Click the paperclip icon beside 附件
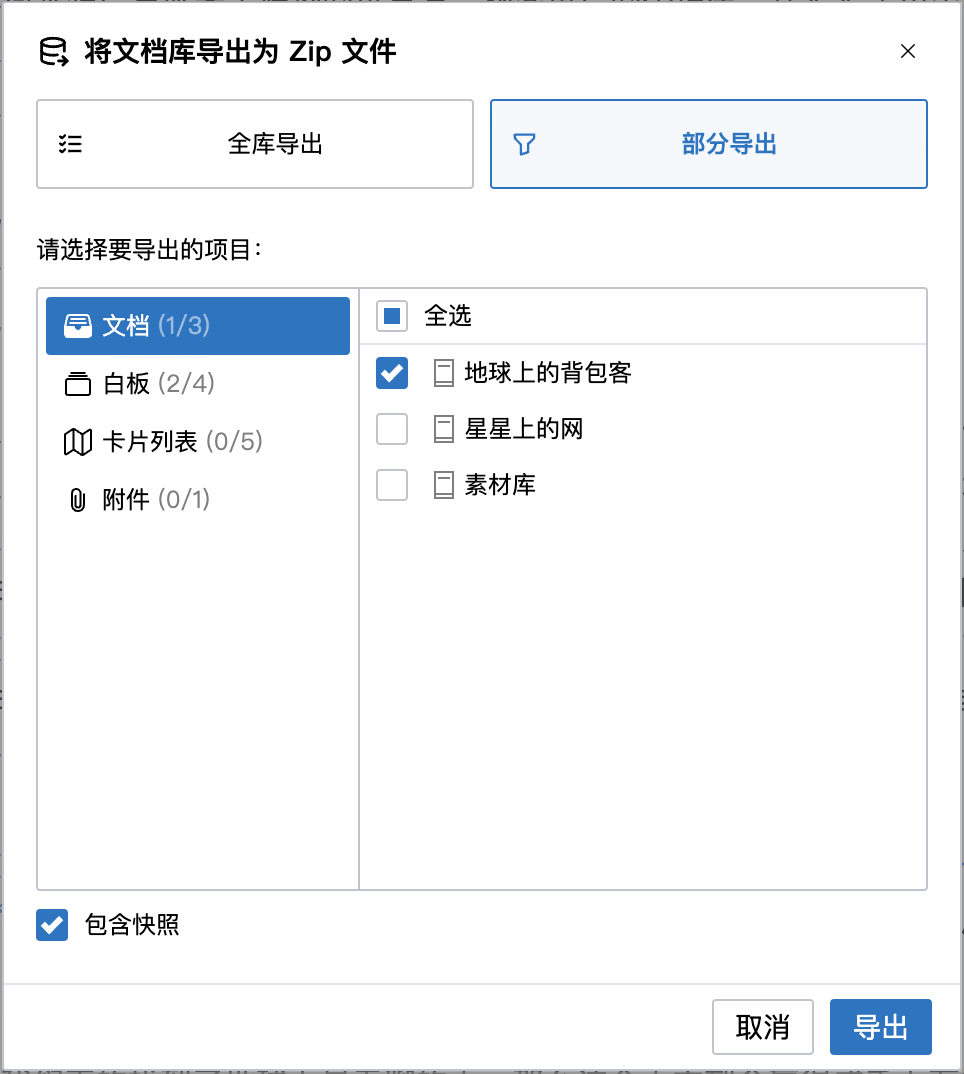Viewport: 964px width, 1074px height. 77,500
